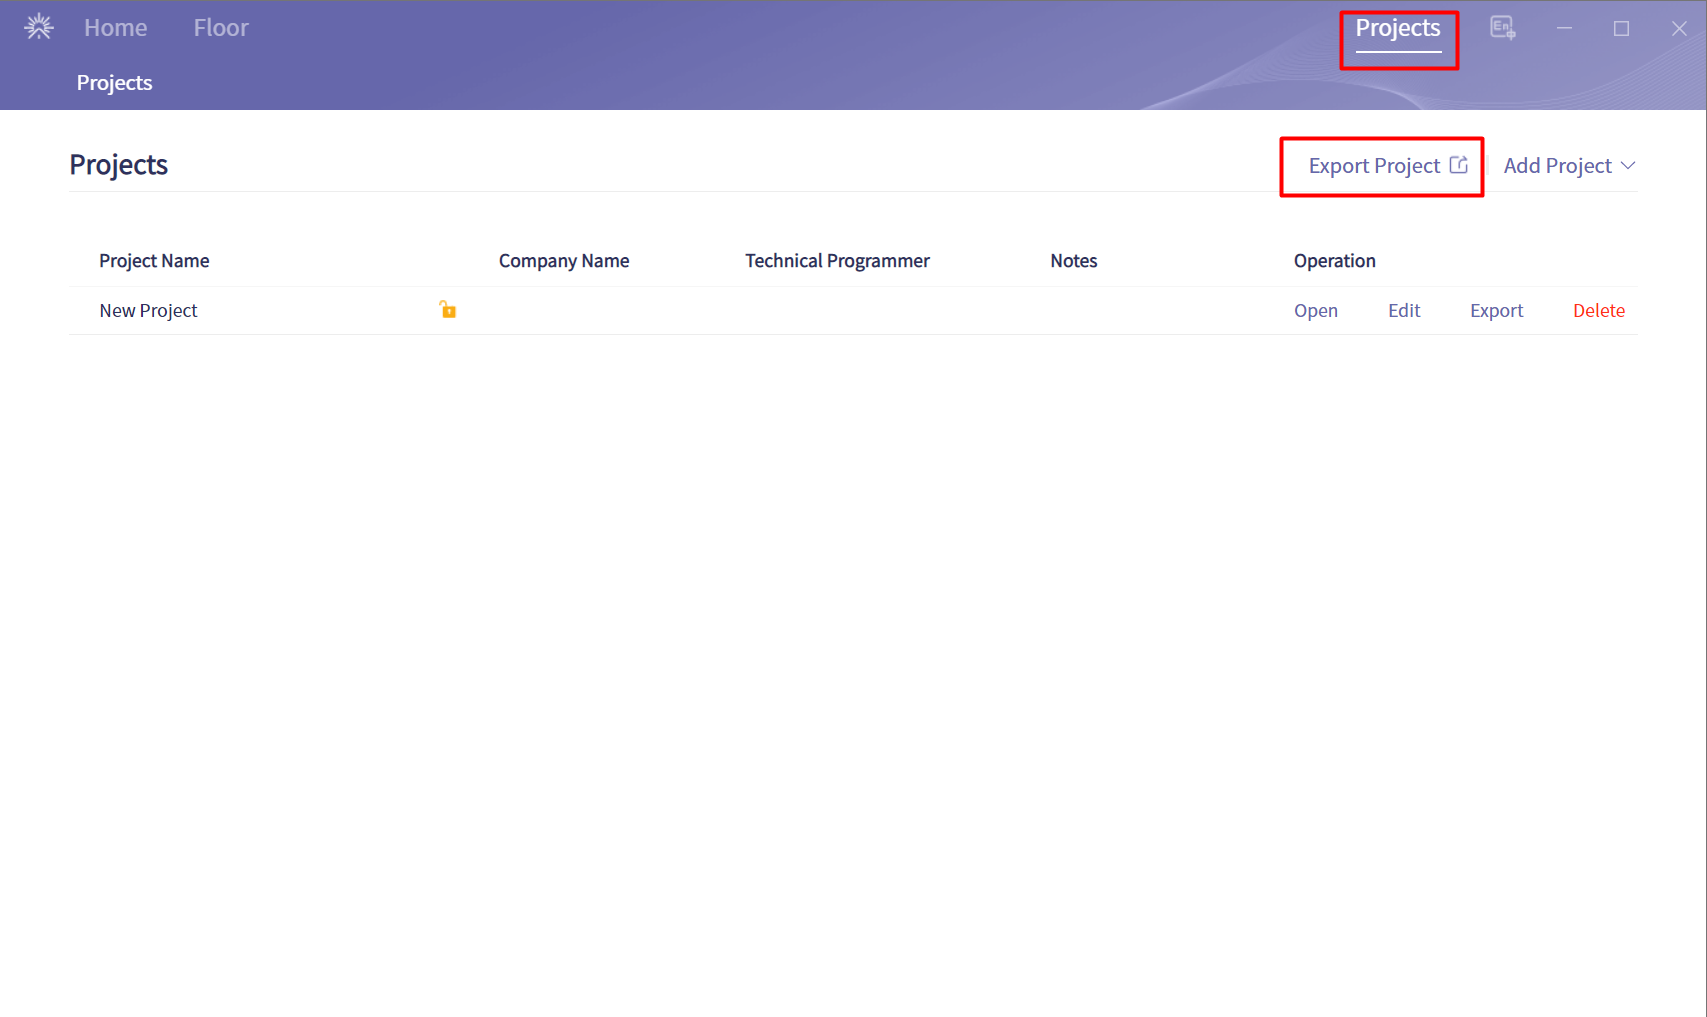Select the Projects sub-tab under Home
The image size is (1707, 1017).
pyautogui.click(x=114, y=83)
